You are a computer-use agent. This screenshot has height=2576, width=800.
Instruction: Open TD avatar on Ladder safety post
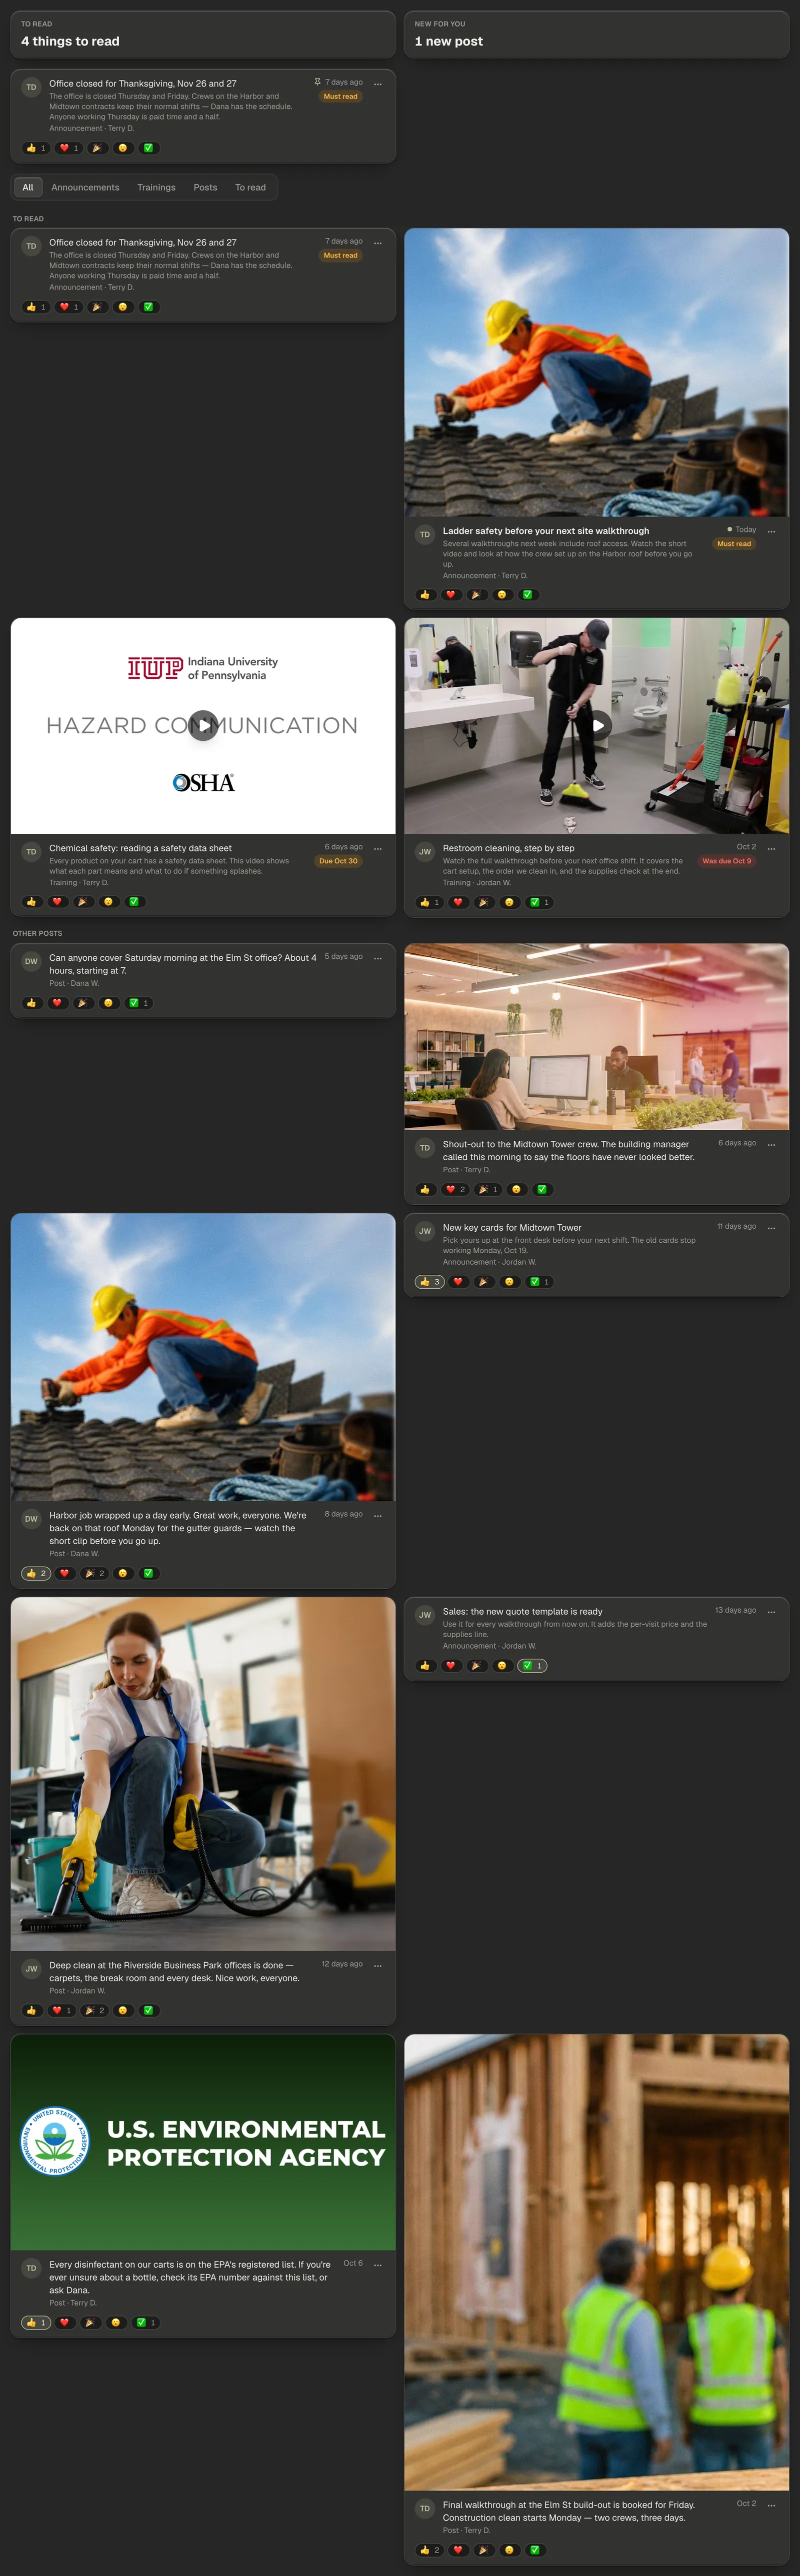(425, 535)
